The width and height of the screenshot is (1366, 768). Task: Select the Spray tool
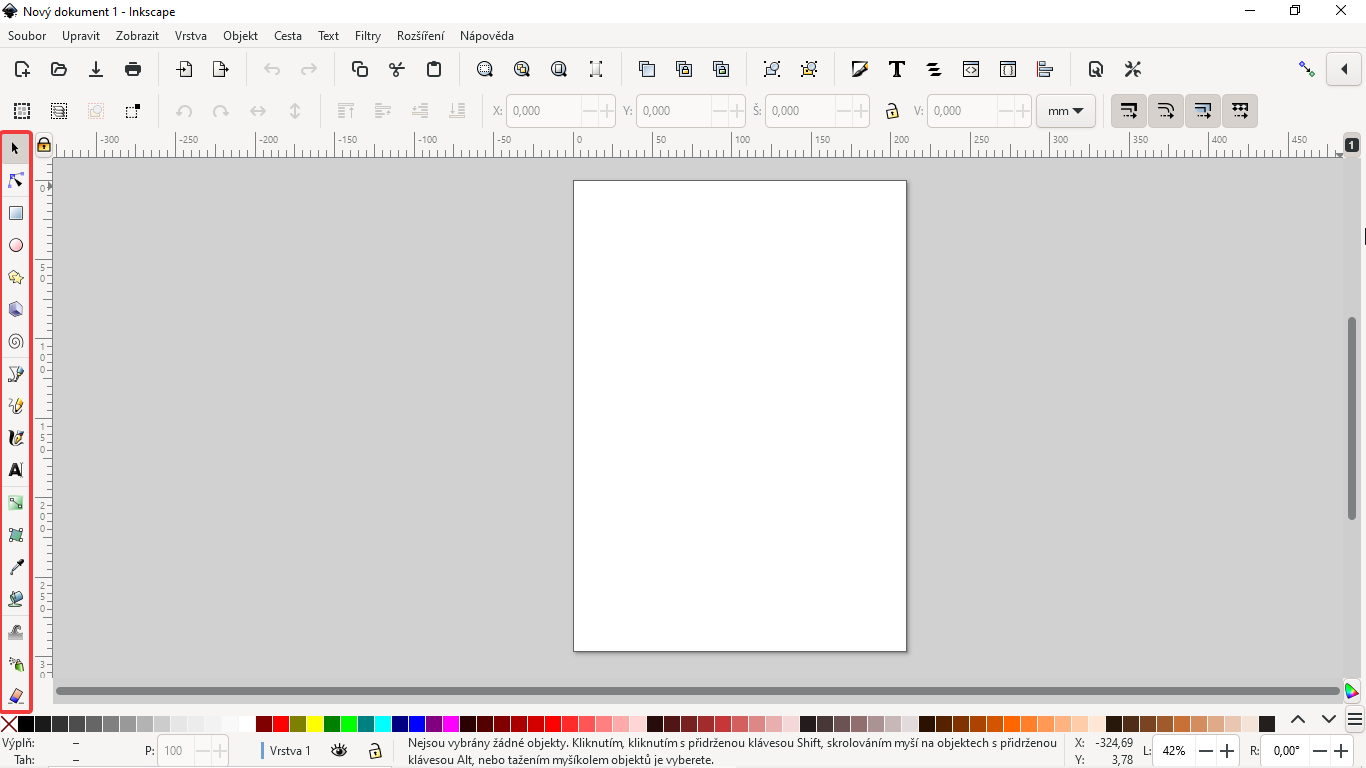coord(16,664)
